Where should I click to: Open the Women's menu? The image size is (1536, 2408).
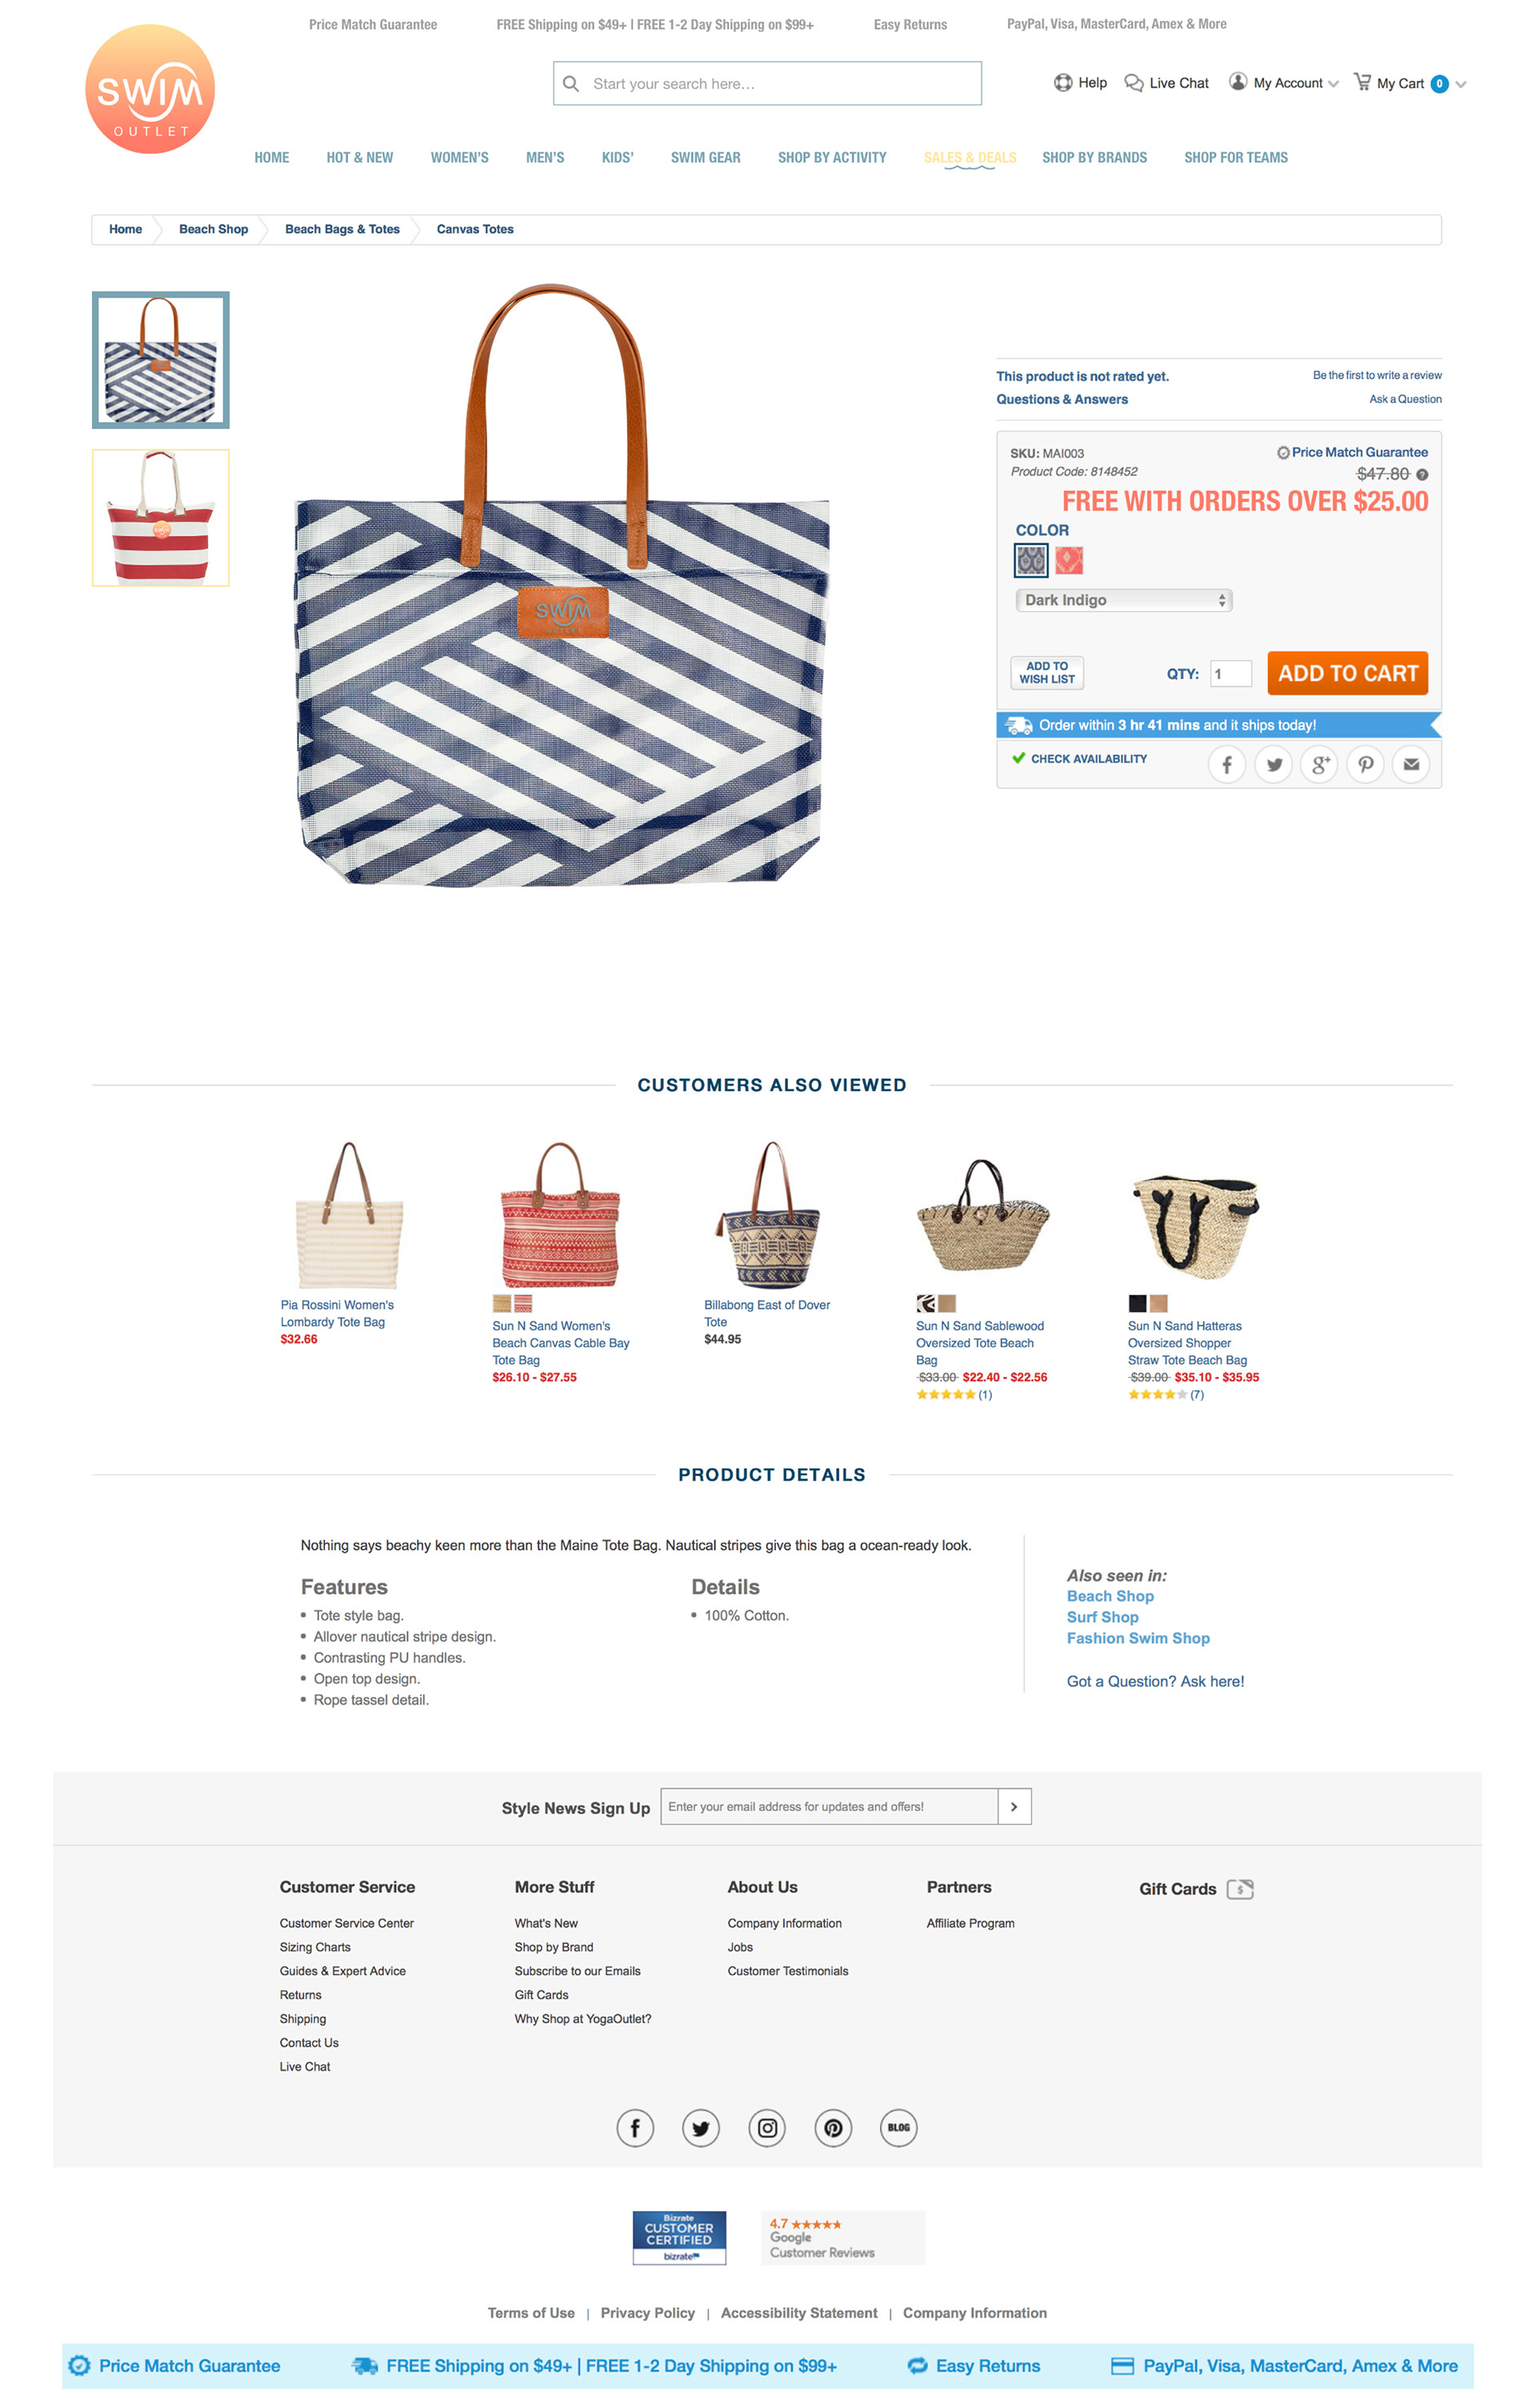pos(459,158)
